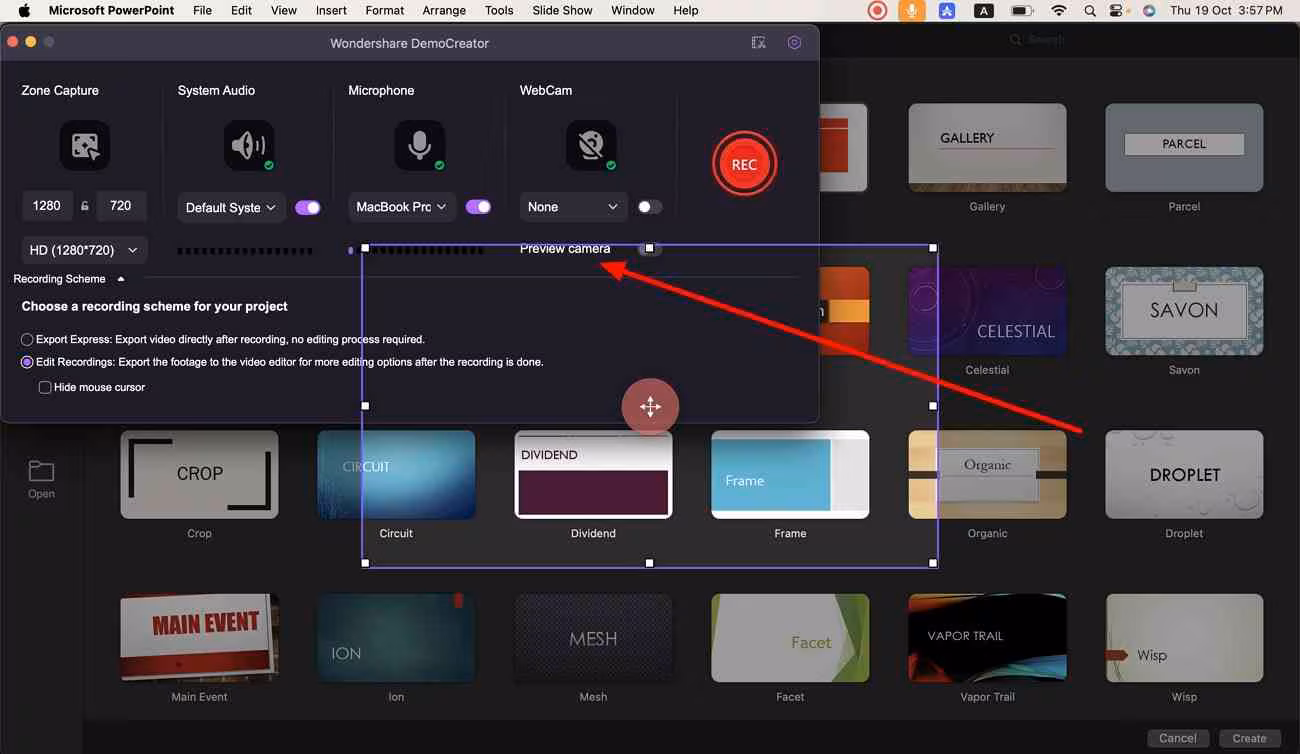Click the Cancel button in PowerPoint
This screenshot has width=1300, height=754.
point(1177,738)
